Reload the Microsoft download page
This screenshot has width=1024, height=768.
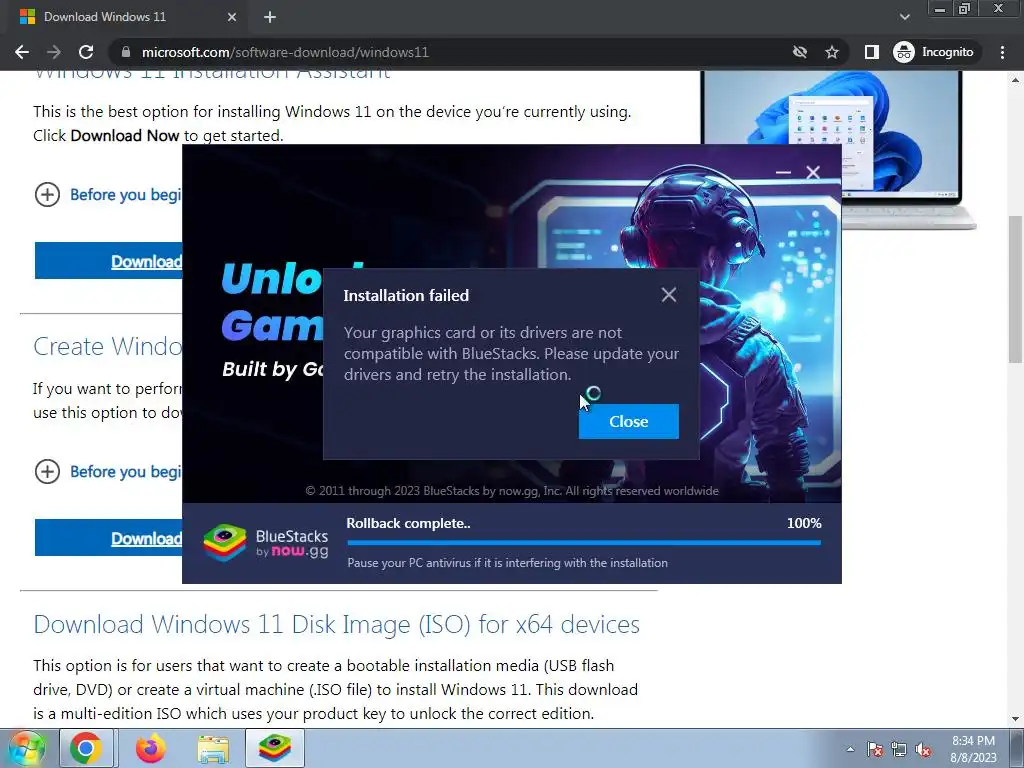click(x=86, y=52)
